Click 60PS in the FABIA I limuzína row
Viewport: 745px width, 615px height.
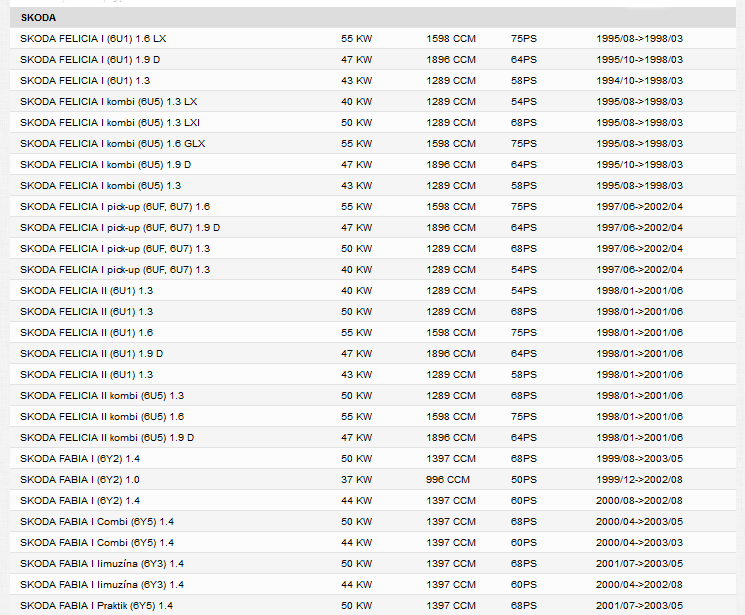(524, 585)
